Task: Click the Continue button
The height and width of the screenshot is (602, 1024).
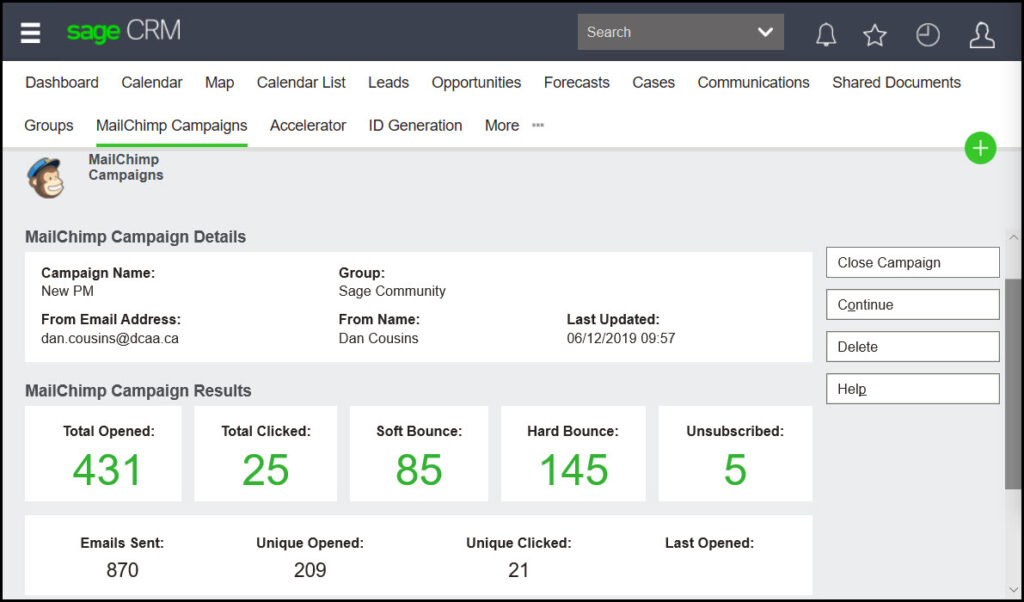Action: point(912,305)
